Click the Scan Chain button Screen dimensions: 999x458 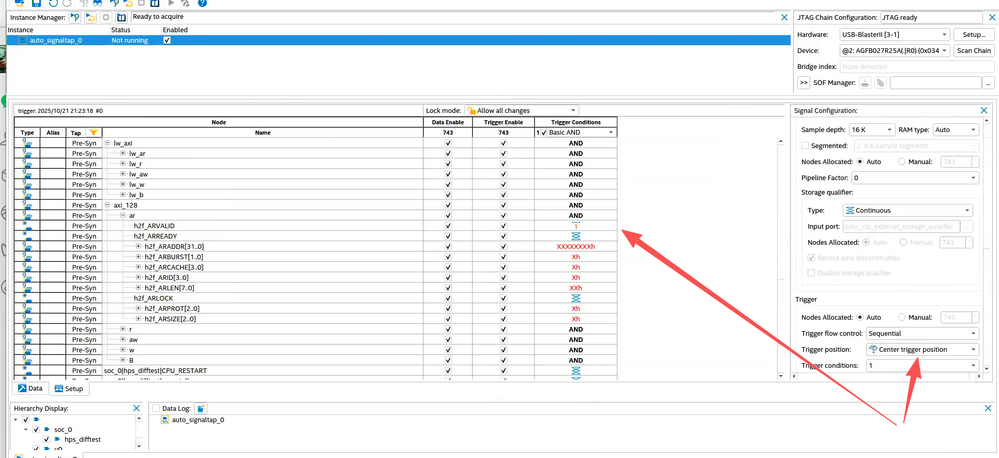(x=973, y=50)
